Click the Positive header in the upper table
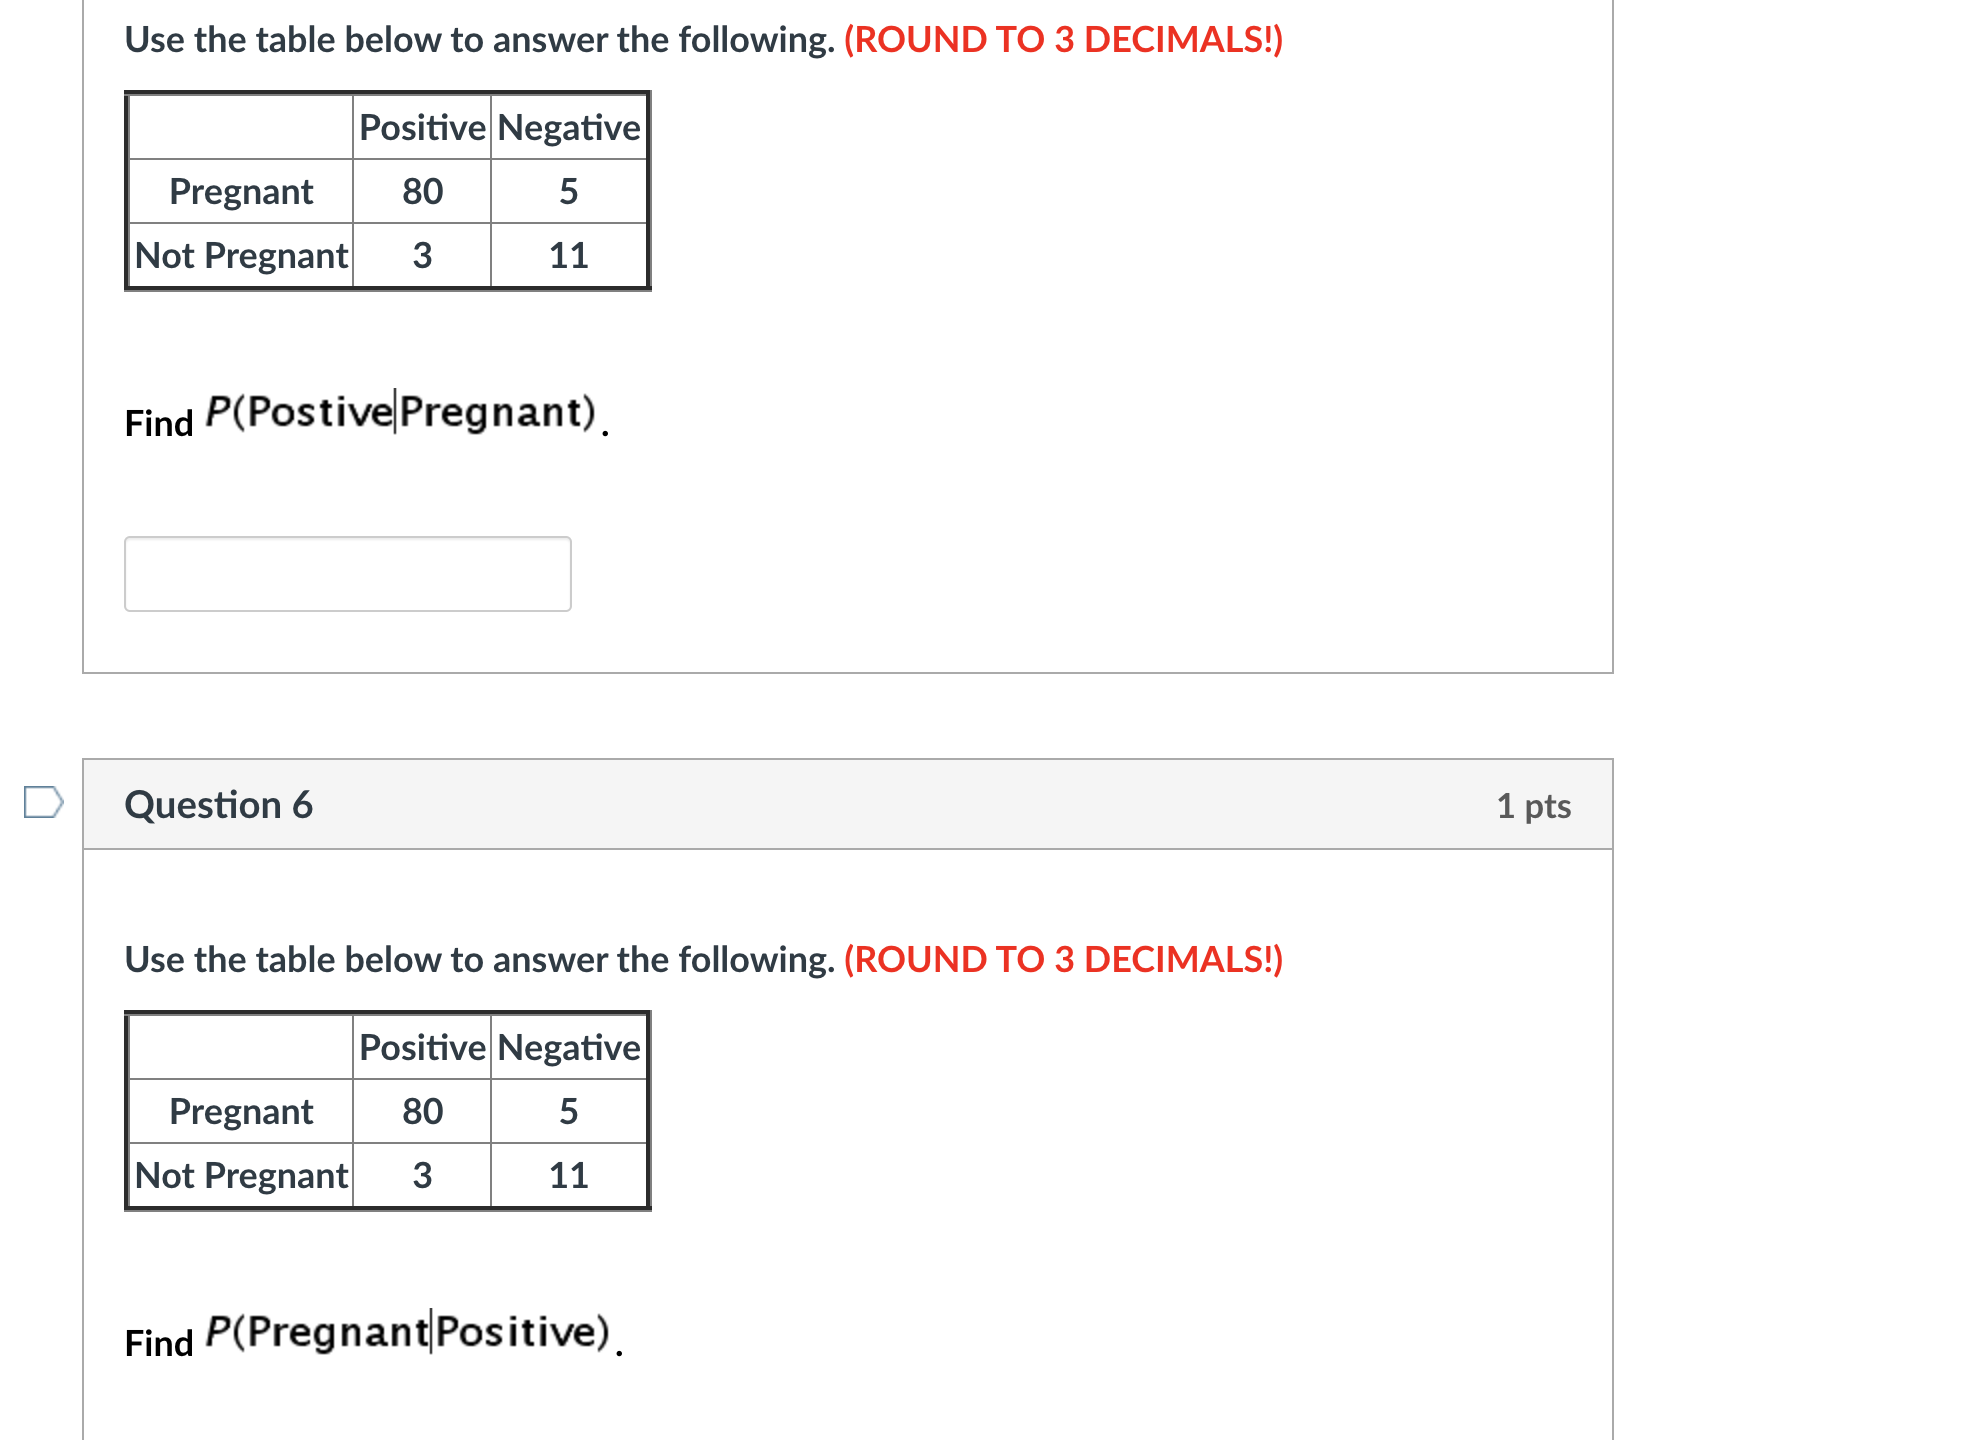1970x1440 pixels. click(x=422, y=127)
